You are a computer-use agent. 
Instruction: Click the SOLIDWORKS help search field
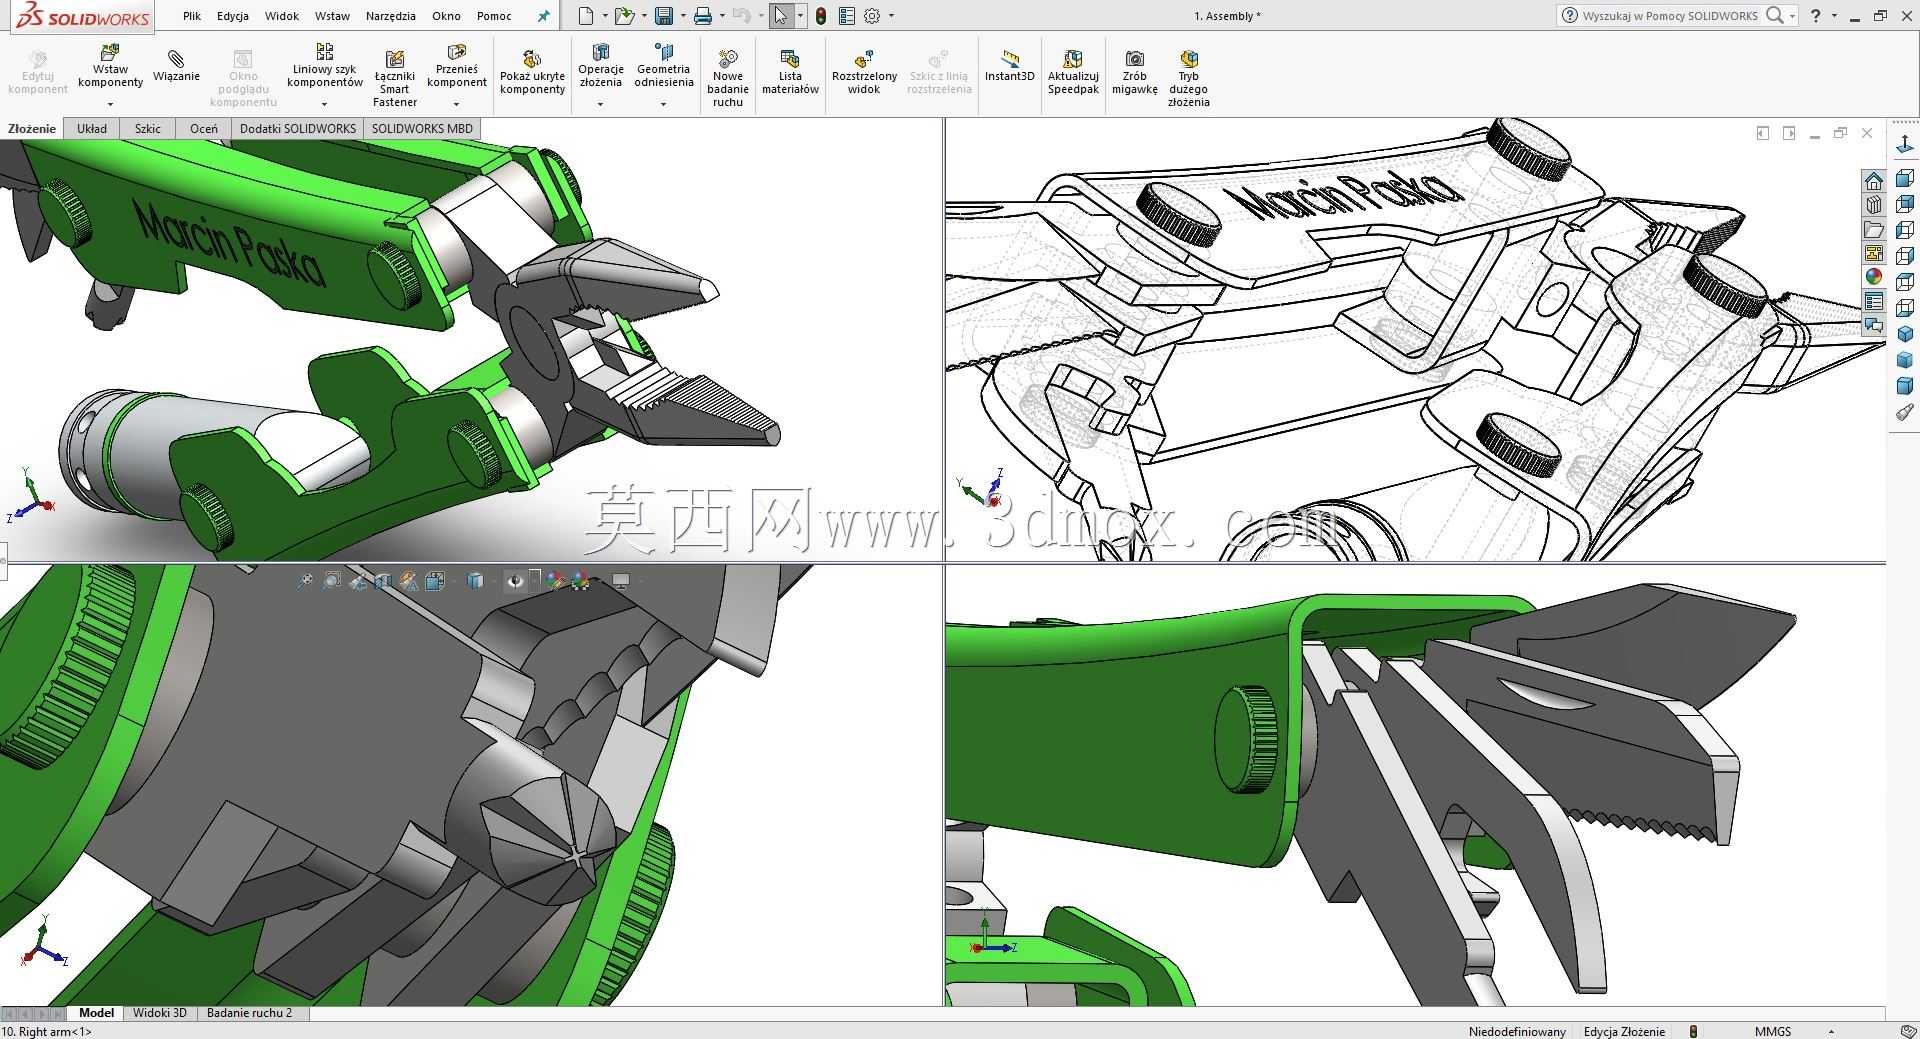(x=1670, y=16)
